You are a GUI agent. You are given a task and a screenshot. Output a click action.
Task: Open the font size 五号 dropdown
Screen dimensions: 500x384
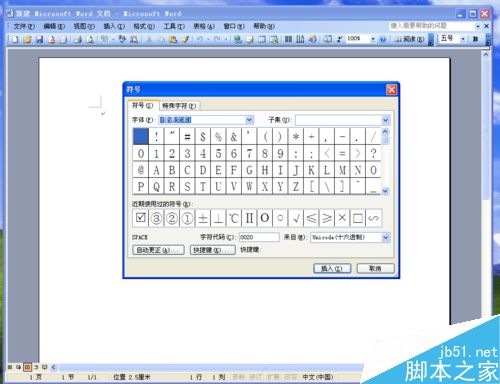(463, 39)
